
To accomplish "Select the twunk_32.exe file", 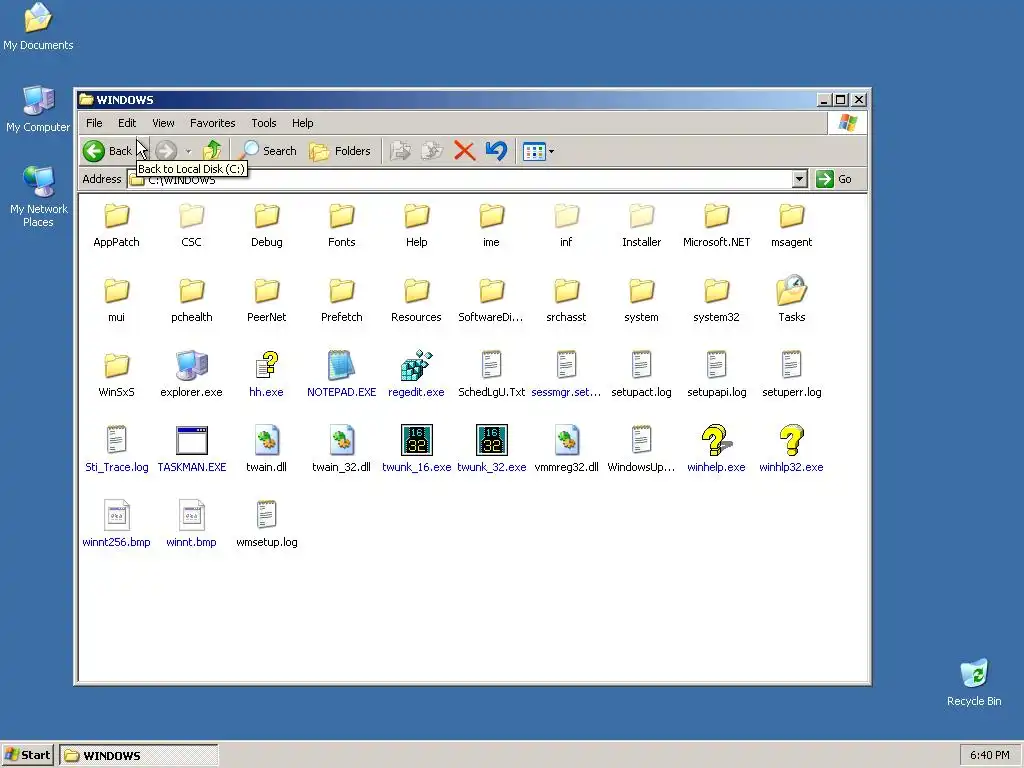I will 491,451.
